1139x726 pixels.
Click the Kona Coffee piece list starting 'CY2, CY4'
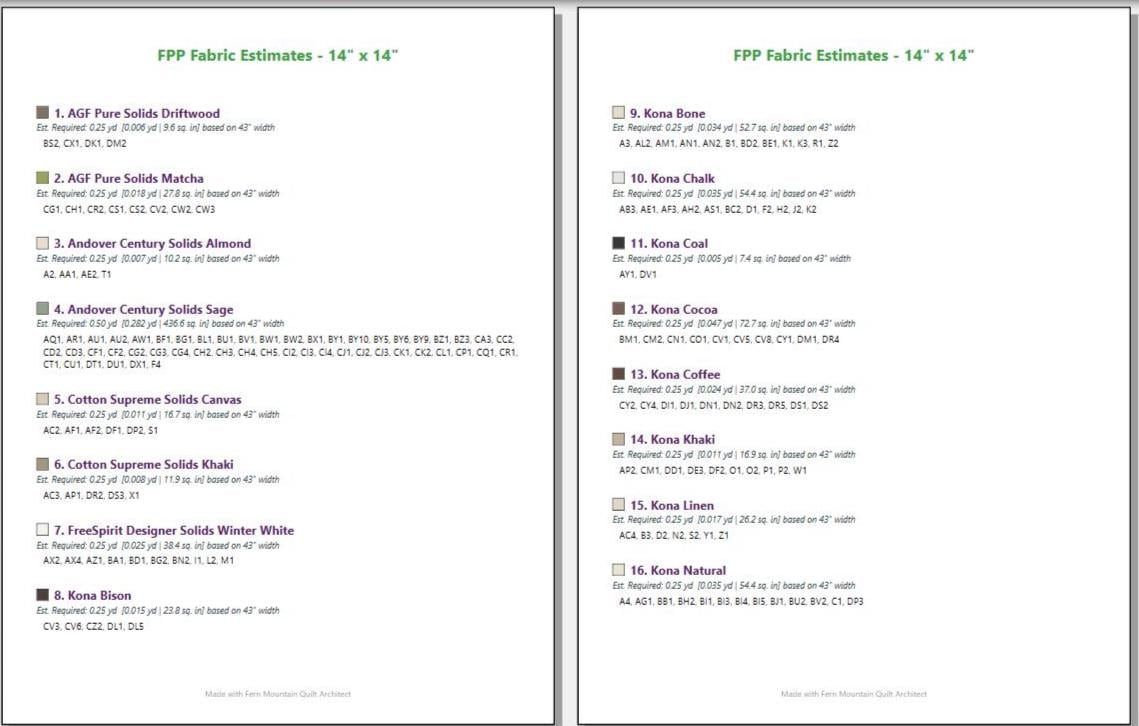click(x=723, y=406)
